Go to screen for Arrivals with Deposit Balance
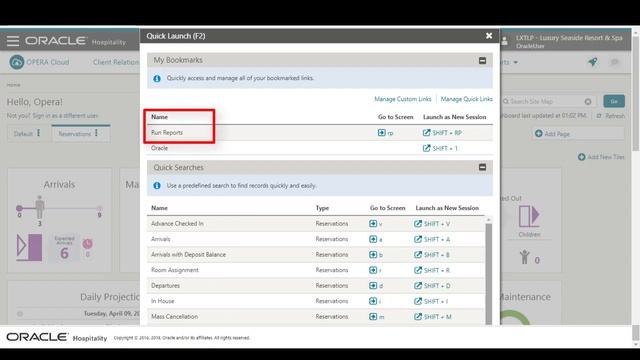The image size is (640, 360). point(373,255)
